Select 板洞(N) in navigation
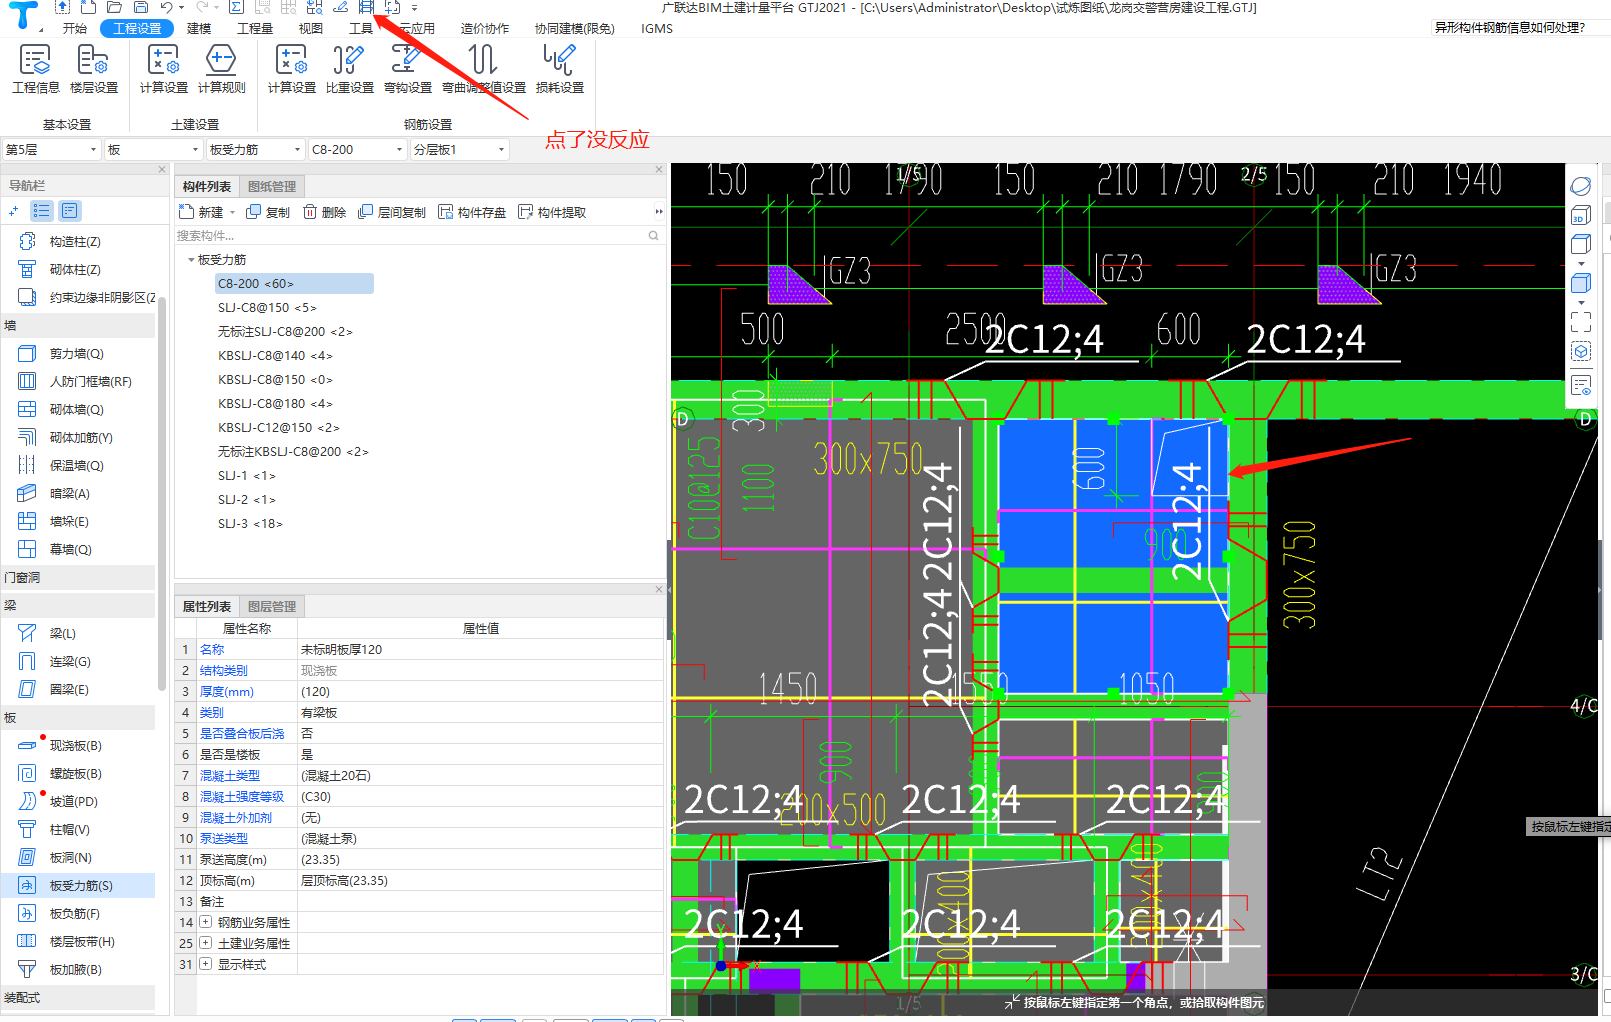The width and height of the screenshot is (1611, 1022). [70, 857]
